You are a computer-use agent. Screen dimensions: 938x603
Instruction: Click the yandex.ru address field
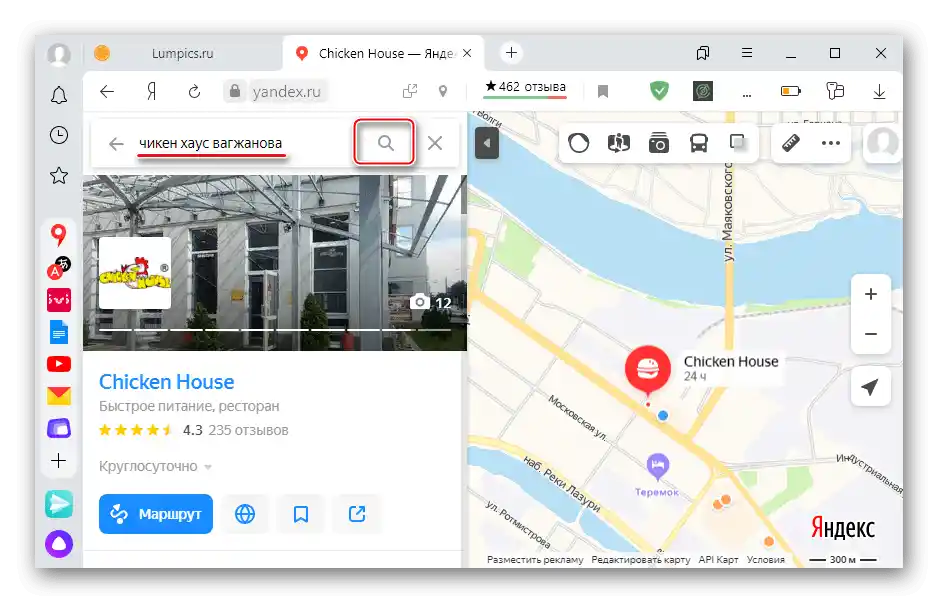pos(287,92)
